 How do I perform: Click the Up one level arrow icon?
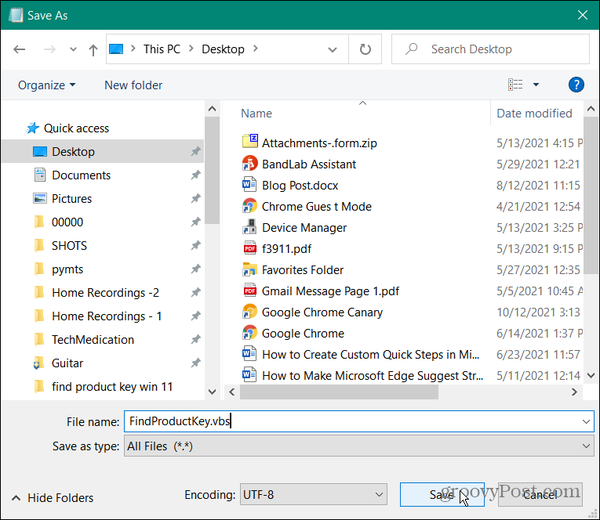93,49
